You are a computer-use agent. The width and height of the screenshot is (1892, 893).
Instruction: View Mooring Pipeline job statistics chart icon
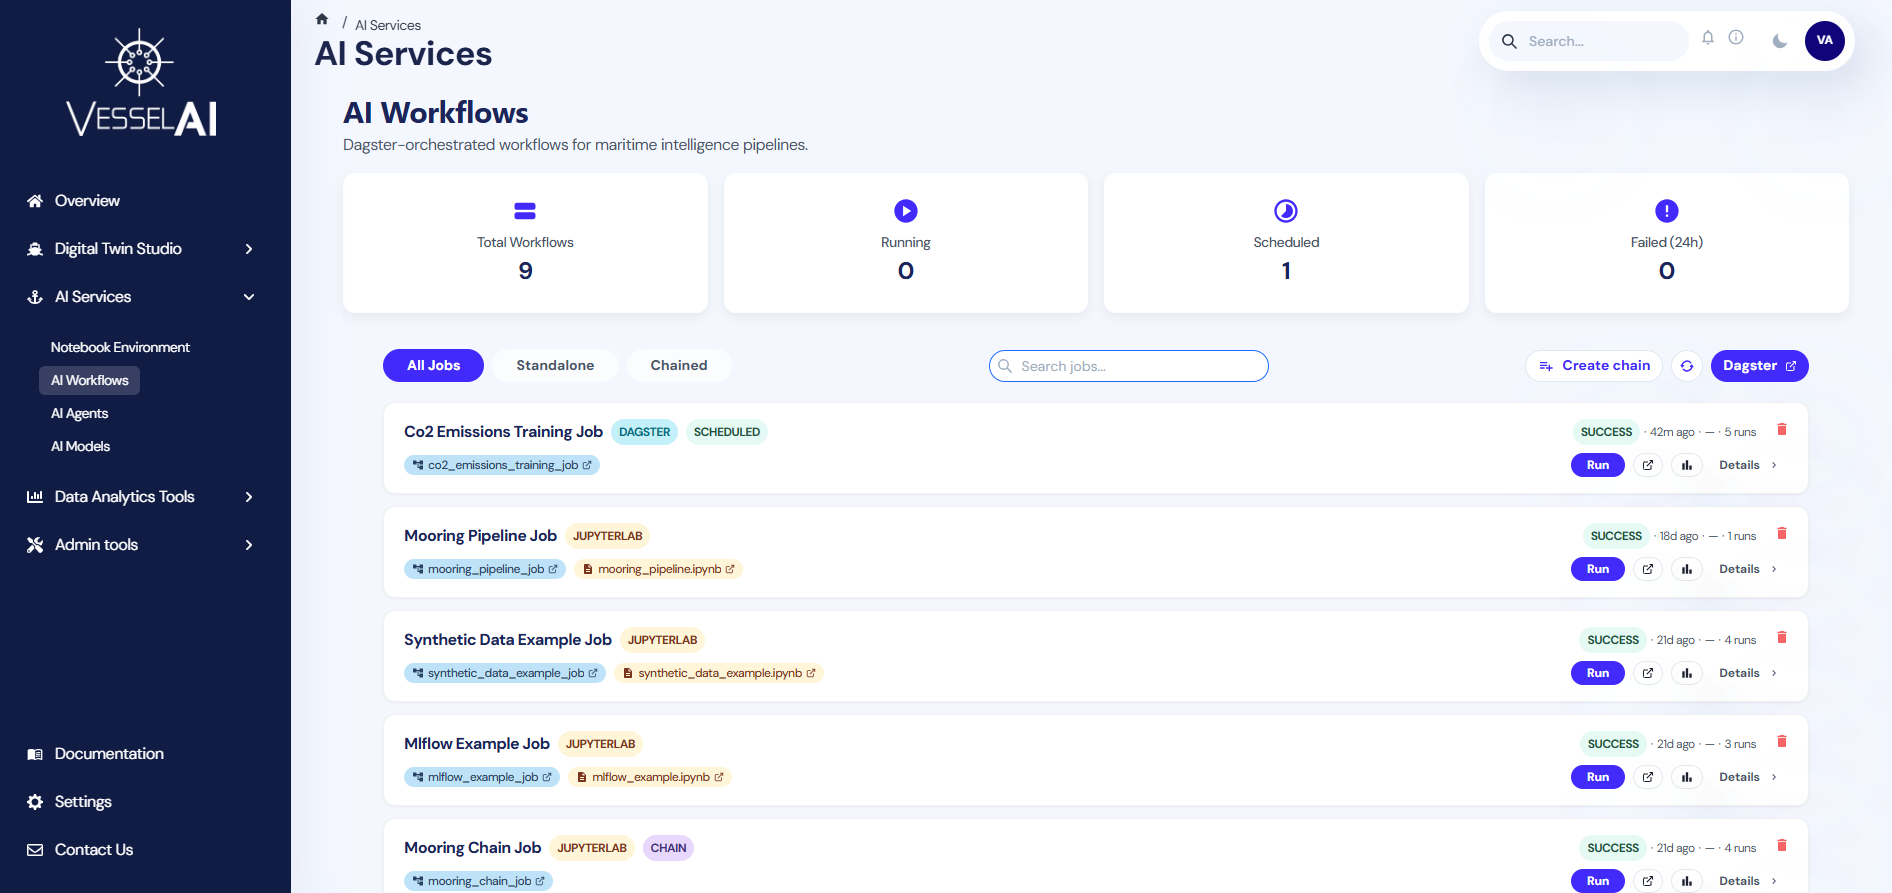(x=1687, y=569)
